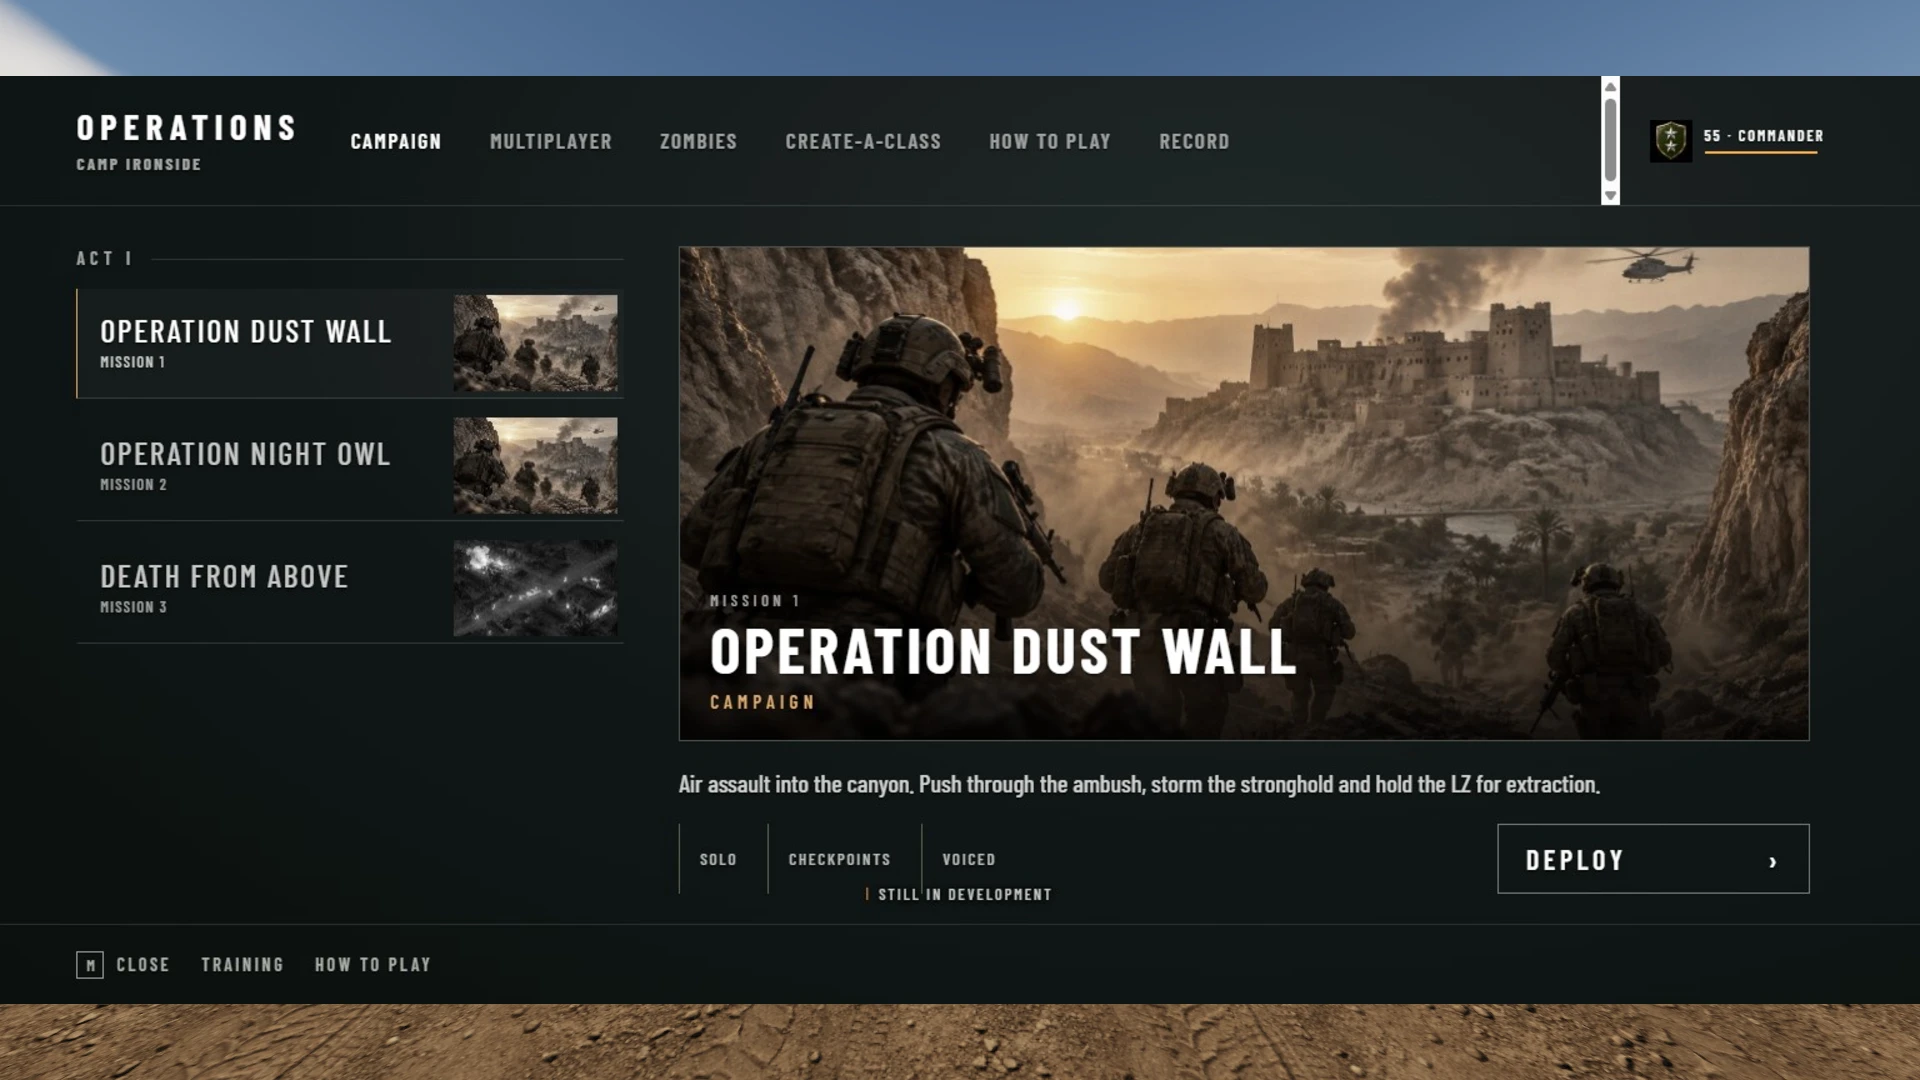The width and height of the screenshot is (1920, 1080).
Task: Select the Death From Above mission row
Action: [350, 588]
